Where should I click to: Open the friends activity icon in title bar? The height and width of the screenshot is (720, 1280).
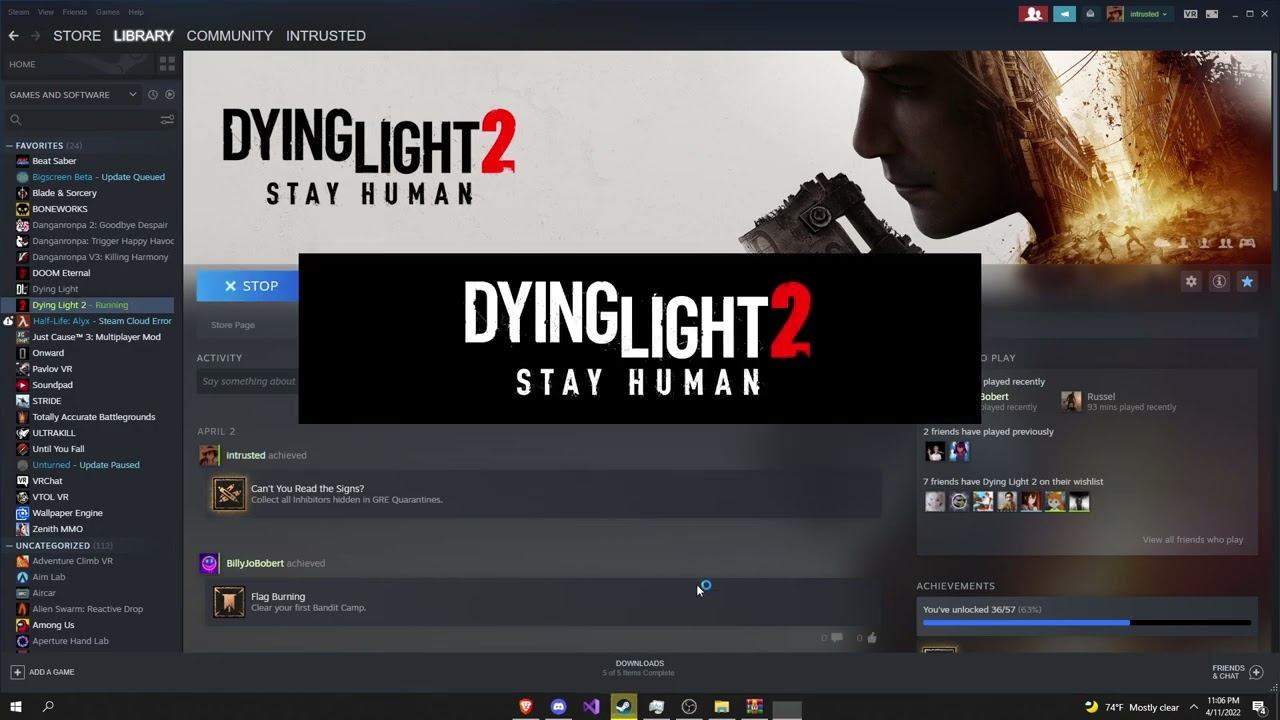tap(1033, 14)
